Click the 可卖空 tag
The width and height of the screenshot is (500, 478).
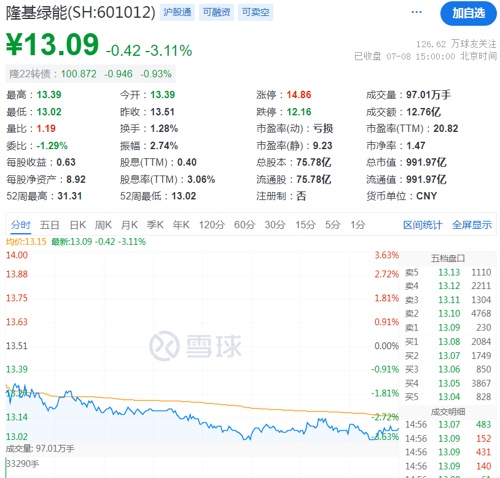point(255,12)
